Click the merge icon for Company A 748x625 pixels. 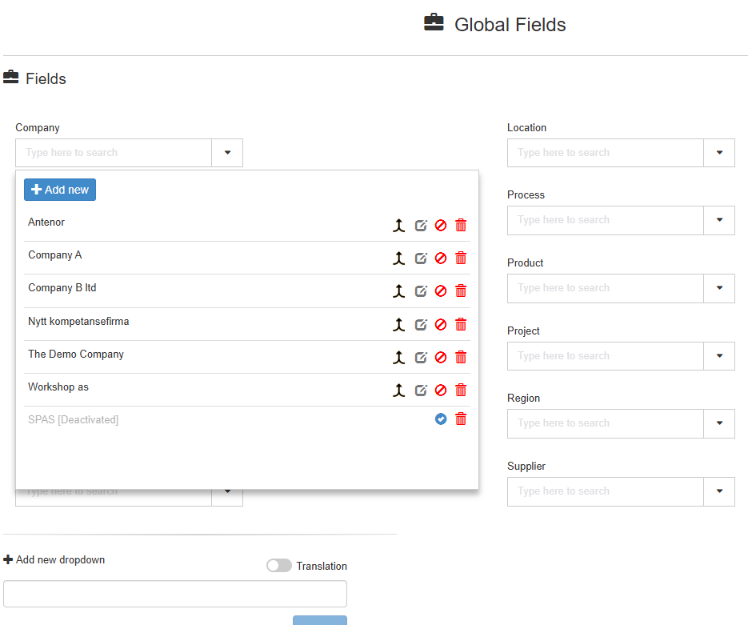[x=399, y=258]
